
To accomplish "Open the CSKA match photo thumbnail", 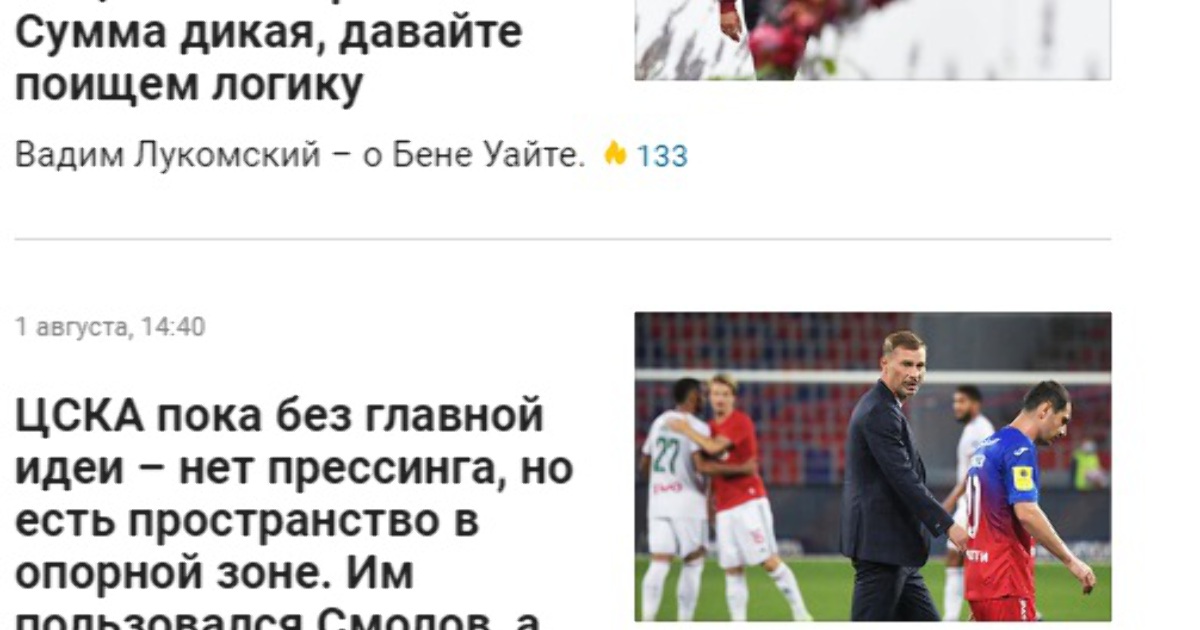I will [873, 466].
